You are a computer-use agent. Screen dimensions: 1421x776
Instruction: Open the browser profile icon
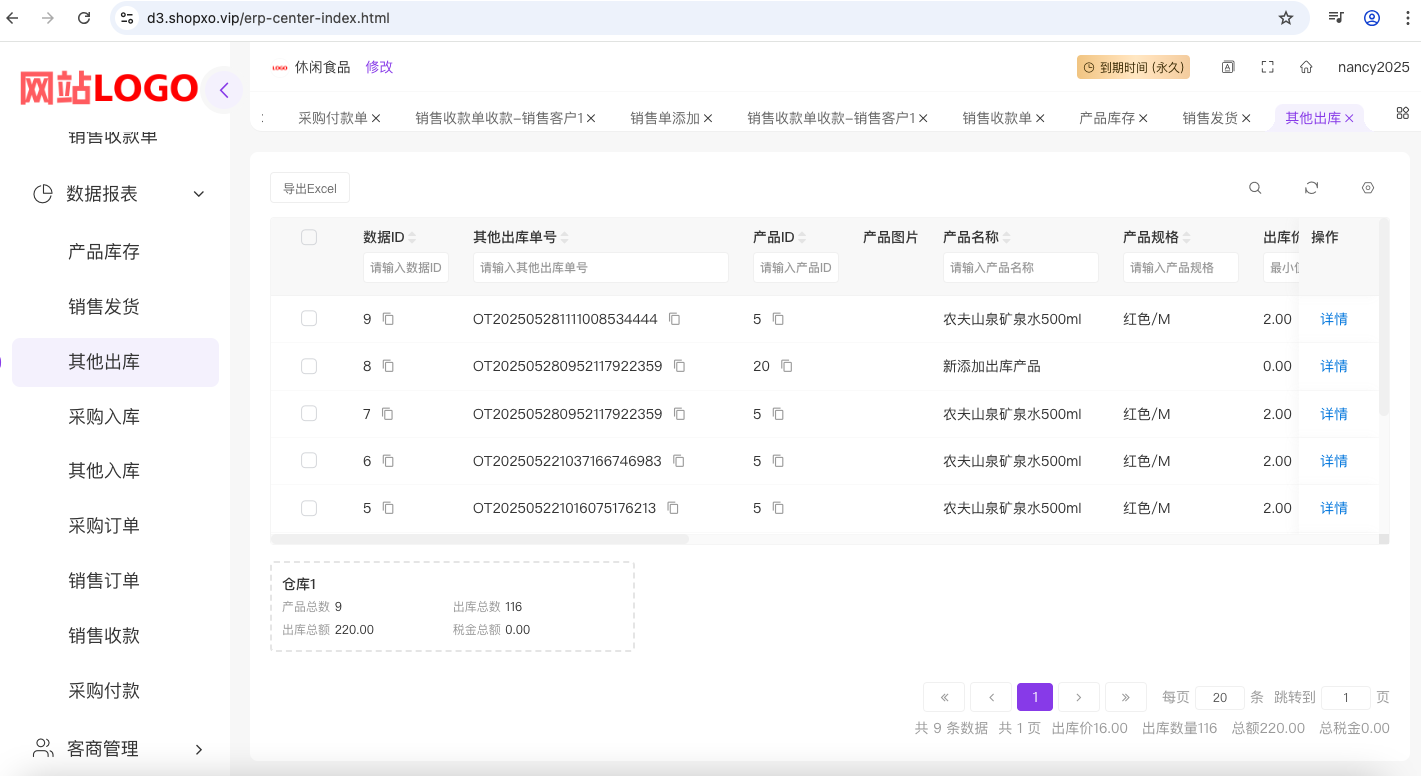[1372, 18]
